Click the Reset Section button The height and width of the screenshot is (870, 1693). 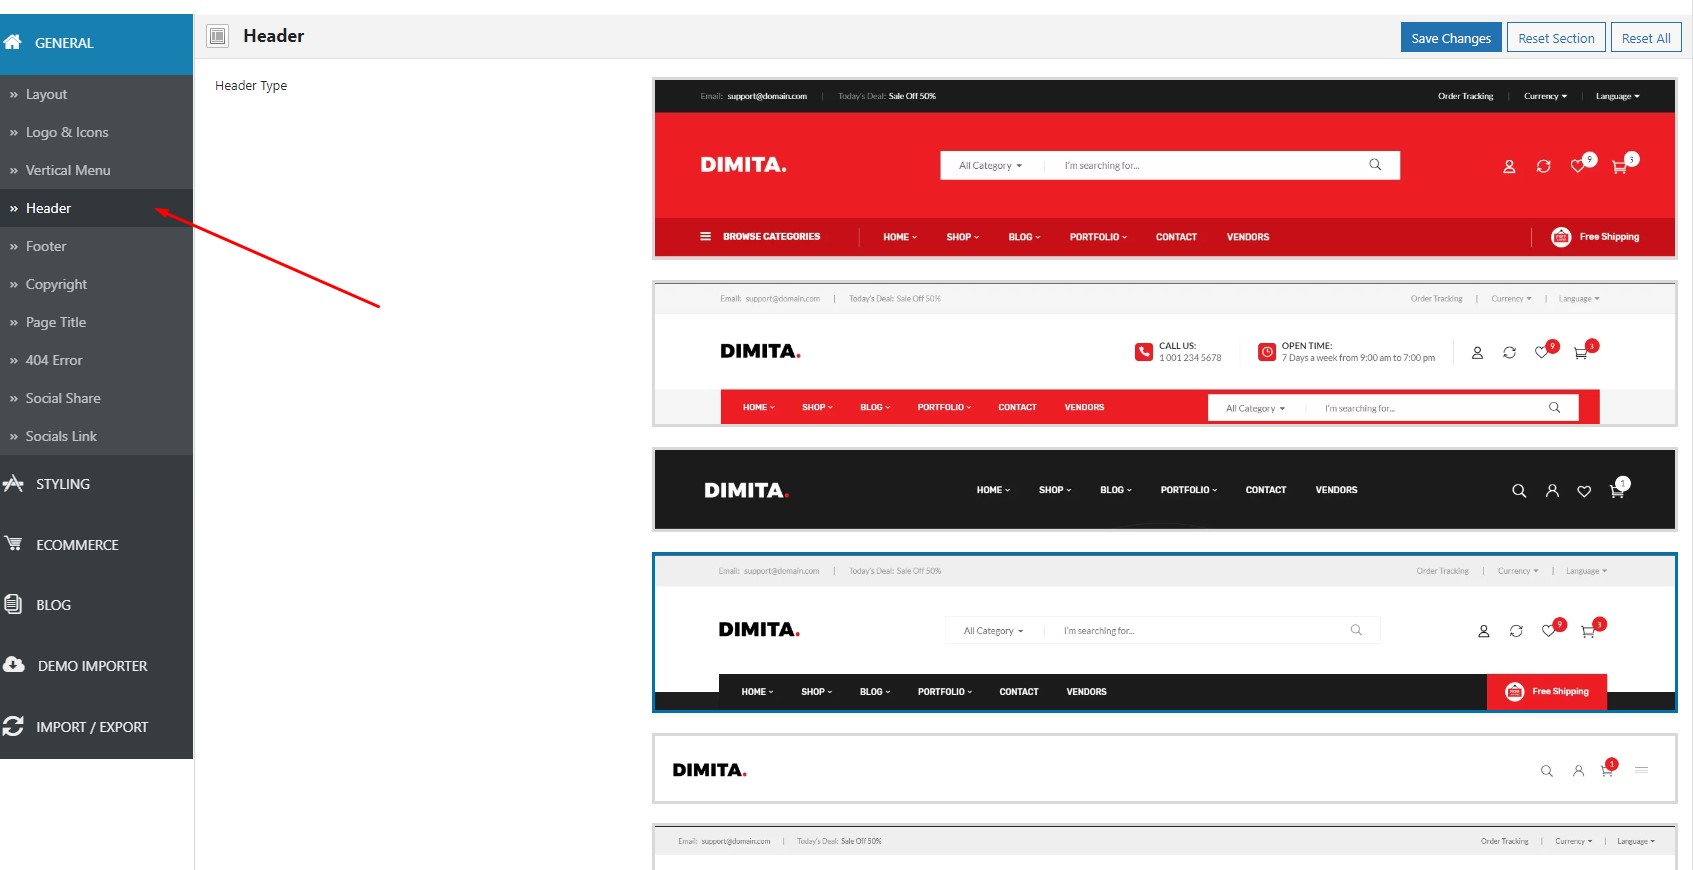[1556, 37]
